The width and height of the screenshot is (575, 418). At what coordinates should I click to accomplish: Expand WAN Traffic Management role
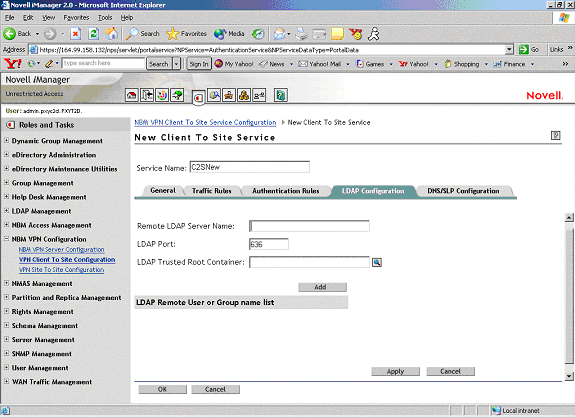pos(6,381)
